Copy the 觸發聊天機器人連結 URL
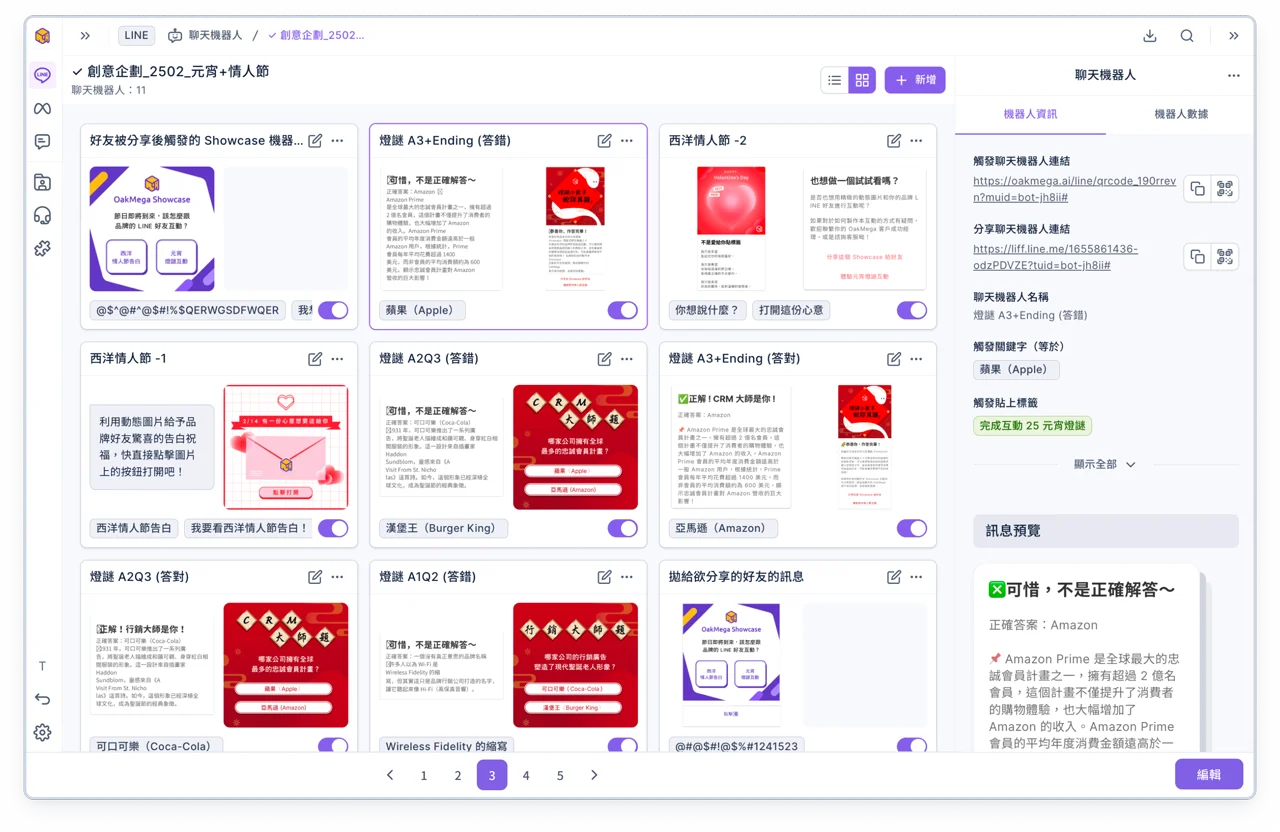The image size is (1280, 832). [1197, 189]
